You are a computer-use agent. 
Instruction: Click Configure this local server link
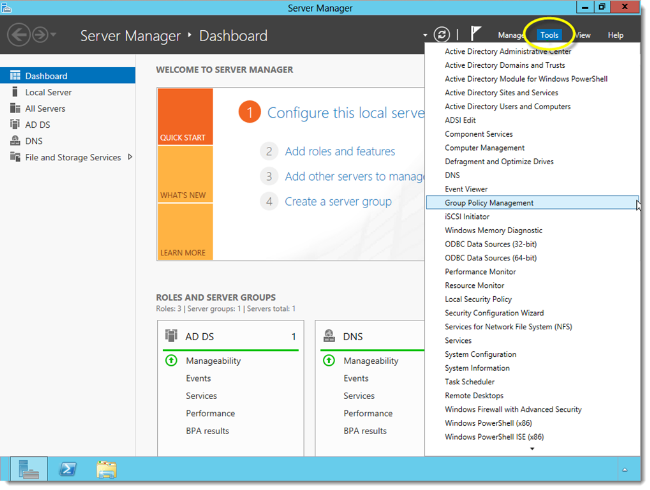point(346,113)
